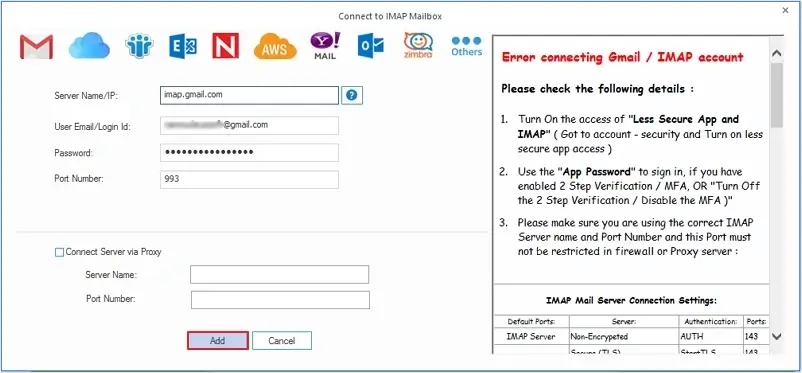Image resolution: width=802 pixels, height=373 pixels.
Task: Click the 'Non-Encrypted' table cell
Action: pos(624,337)
